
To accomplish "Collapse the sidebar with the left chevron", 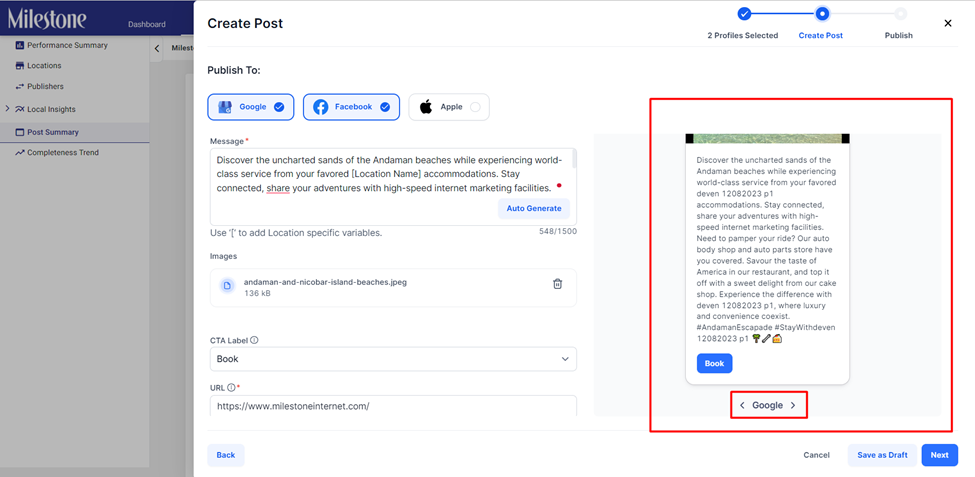I will pyautogui.click(x=157, y=49).
